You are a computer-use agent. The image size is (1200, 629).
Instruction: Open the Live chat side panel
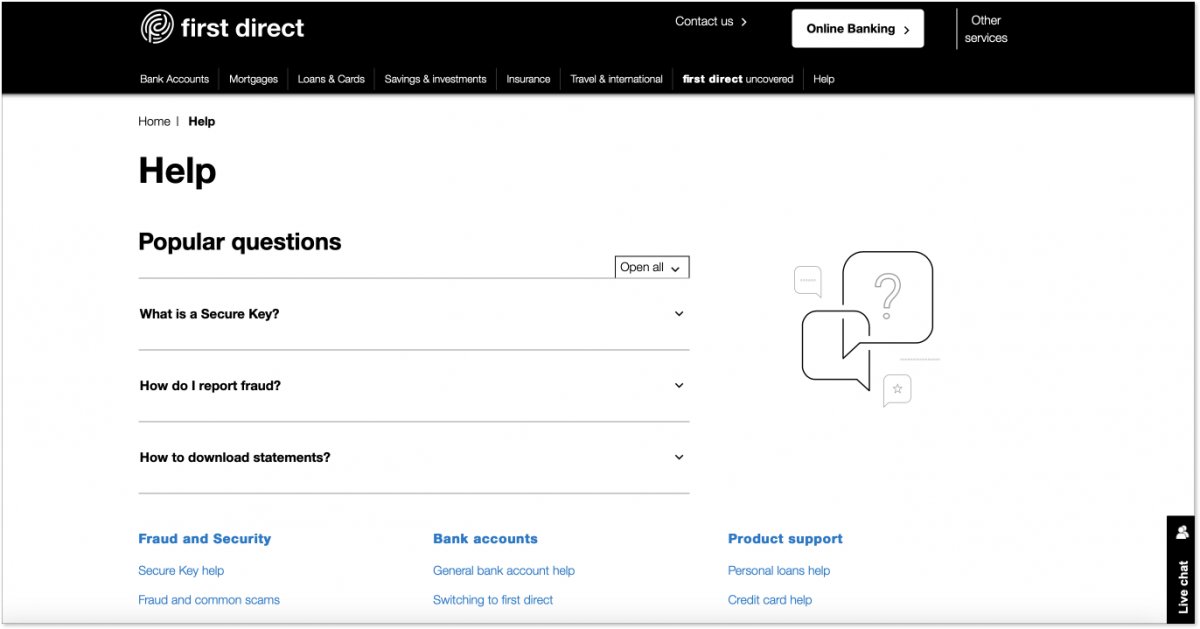[1182, 572]
